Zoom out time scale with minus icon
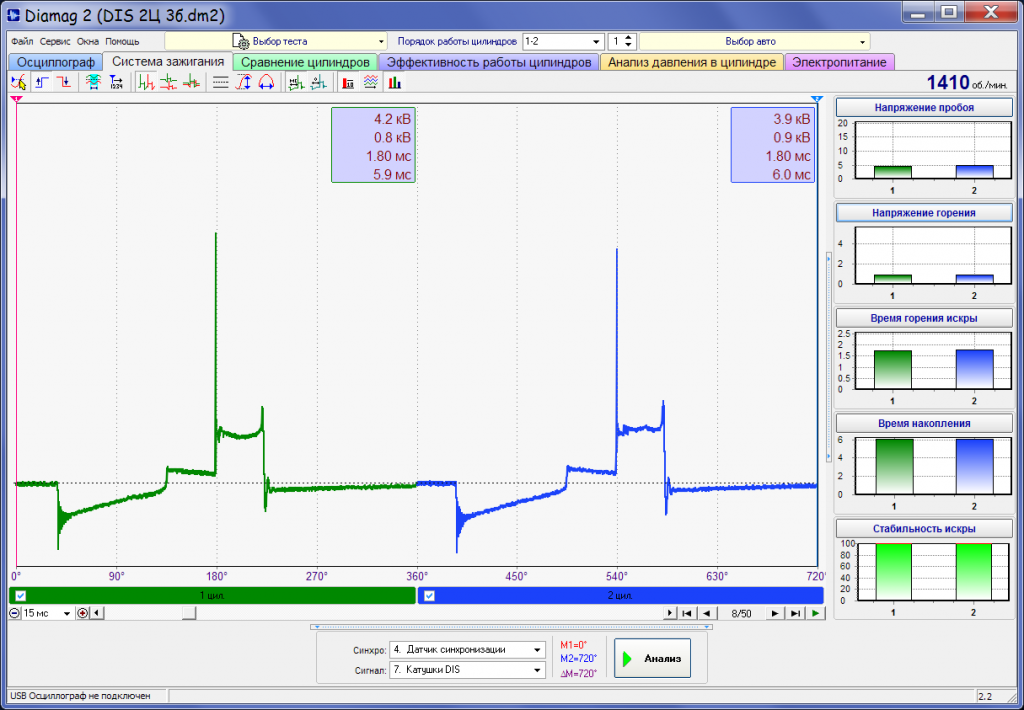The width and height of the screenshot is (1024, 710). (x=15, y=613)
